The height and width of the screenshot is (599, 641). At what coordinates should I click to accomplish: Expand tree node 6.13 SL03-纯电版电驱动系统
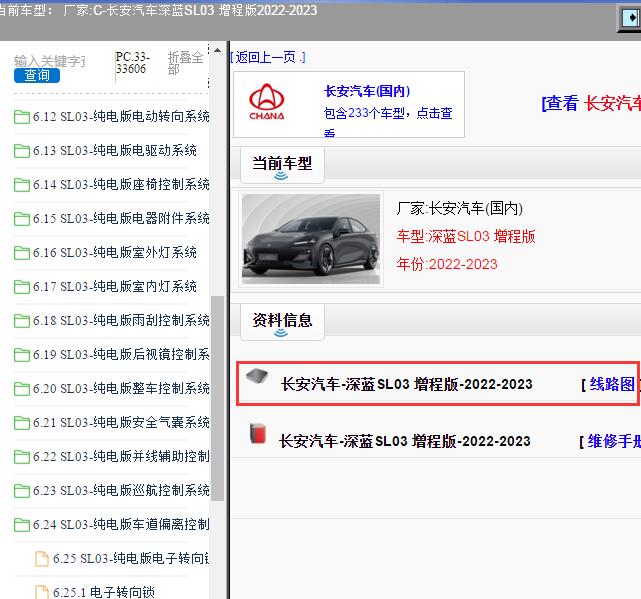[115, 150]
